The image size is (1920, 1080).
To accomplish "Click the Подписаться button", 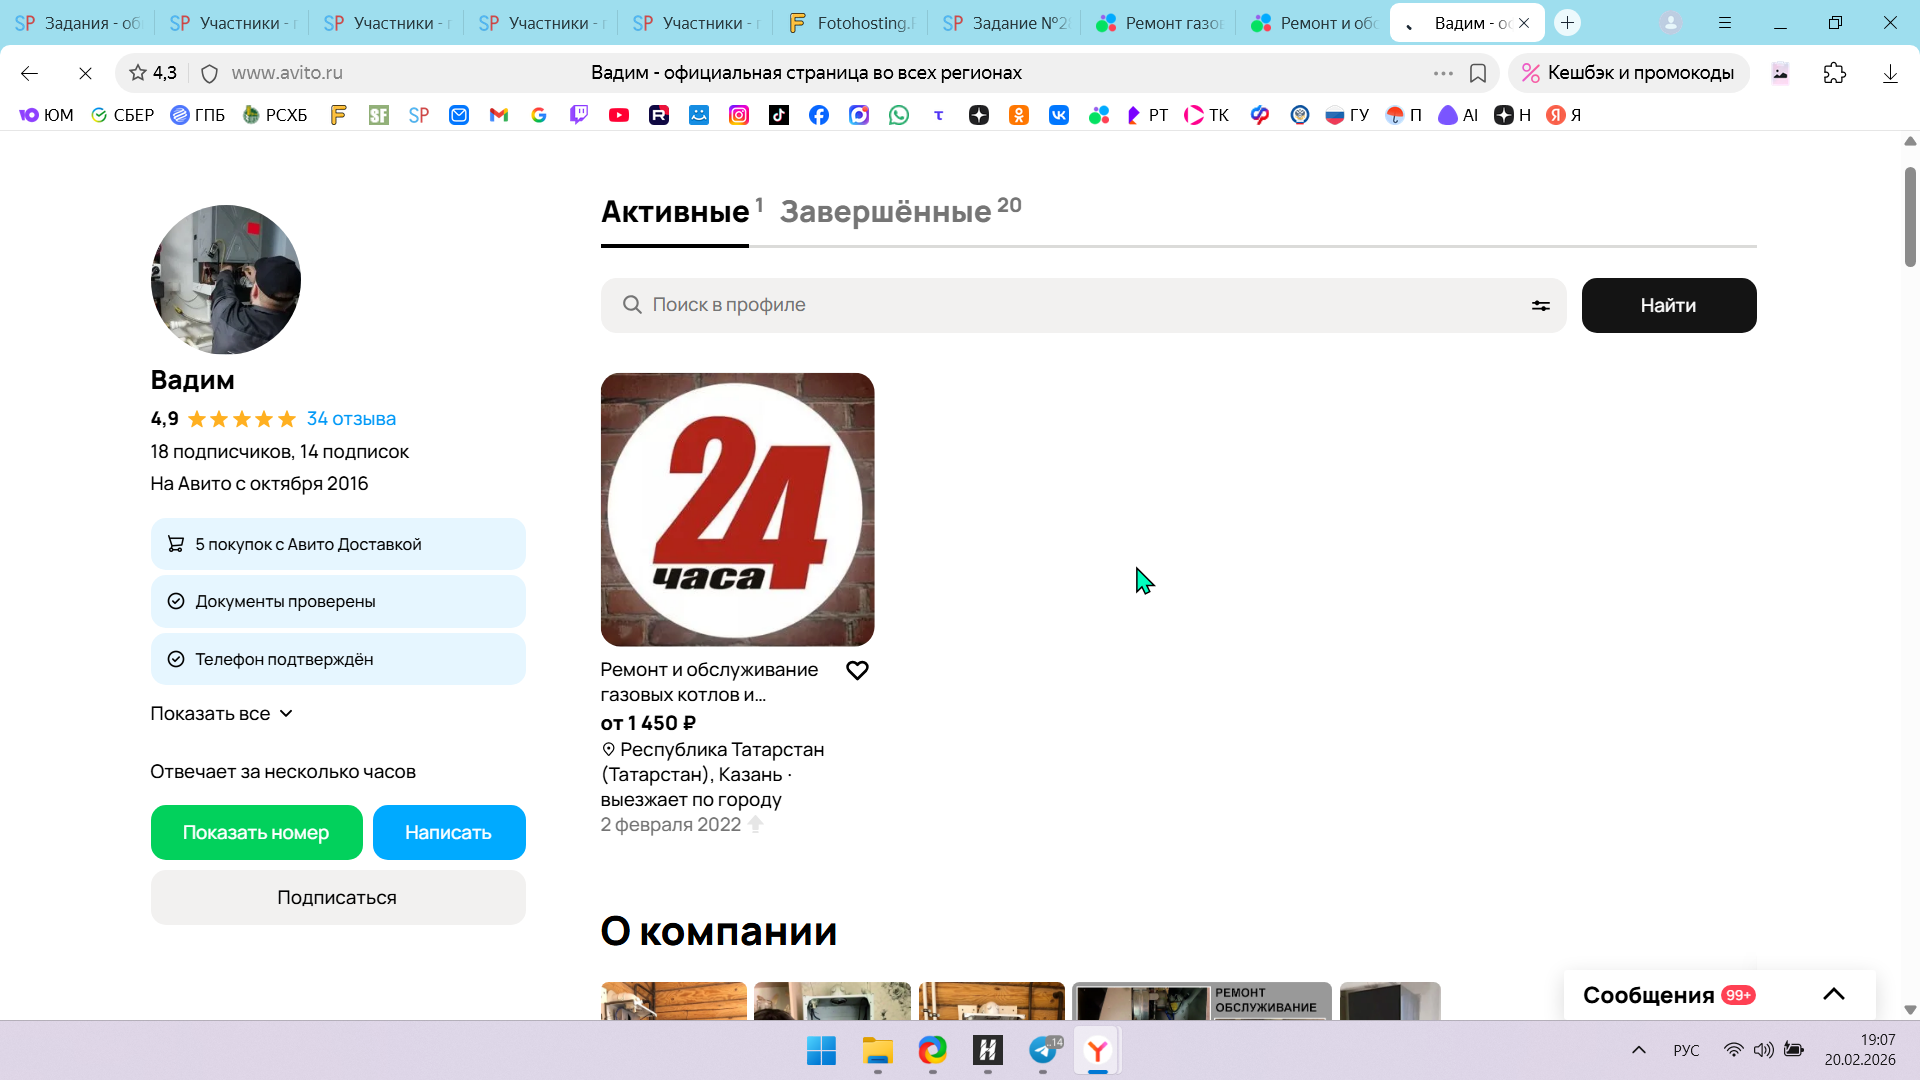I will [x=337, y=897].
